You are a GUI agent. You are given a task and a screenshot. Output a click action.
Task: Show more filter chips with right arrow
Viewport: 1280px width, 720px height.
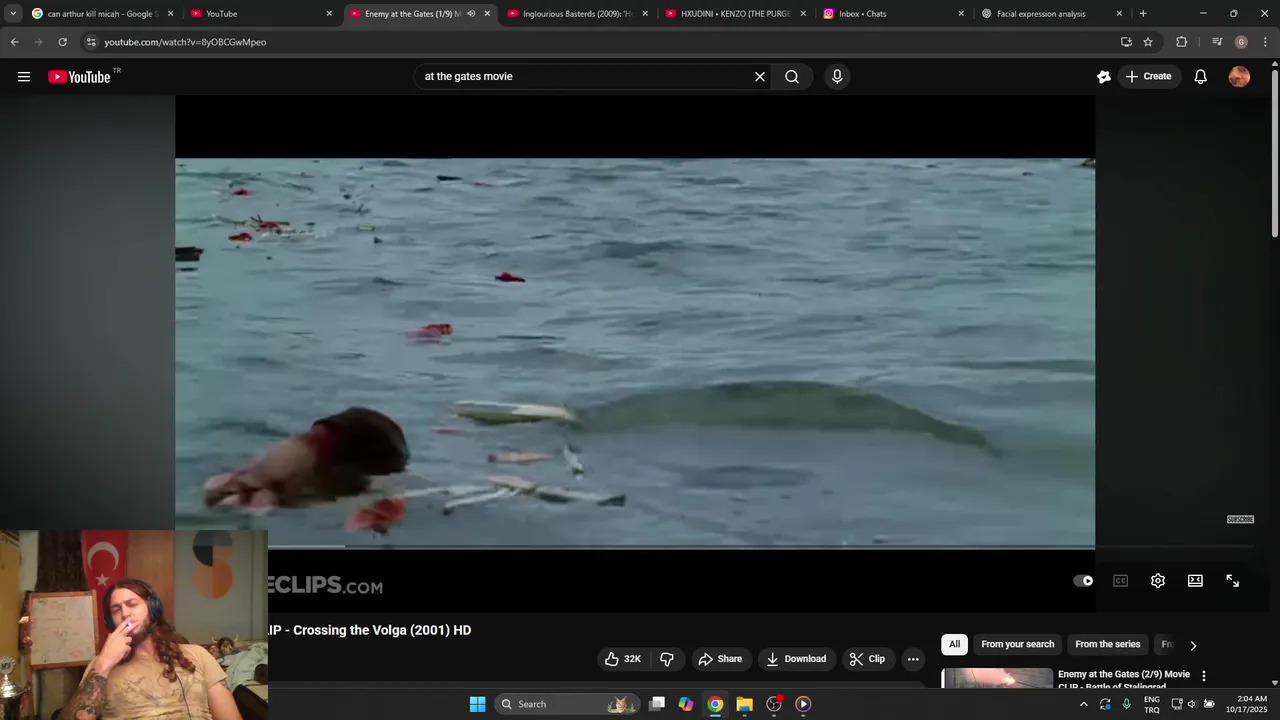(1193, 646)
